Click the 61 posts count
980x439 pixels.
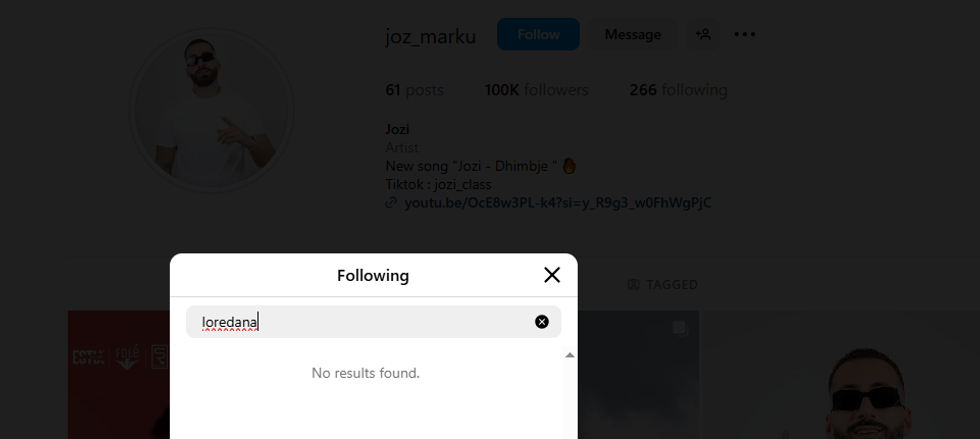tap(414, 90)
